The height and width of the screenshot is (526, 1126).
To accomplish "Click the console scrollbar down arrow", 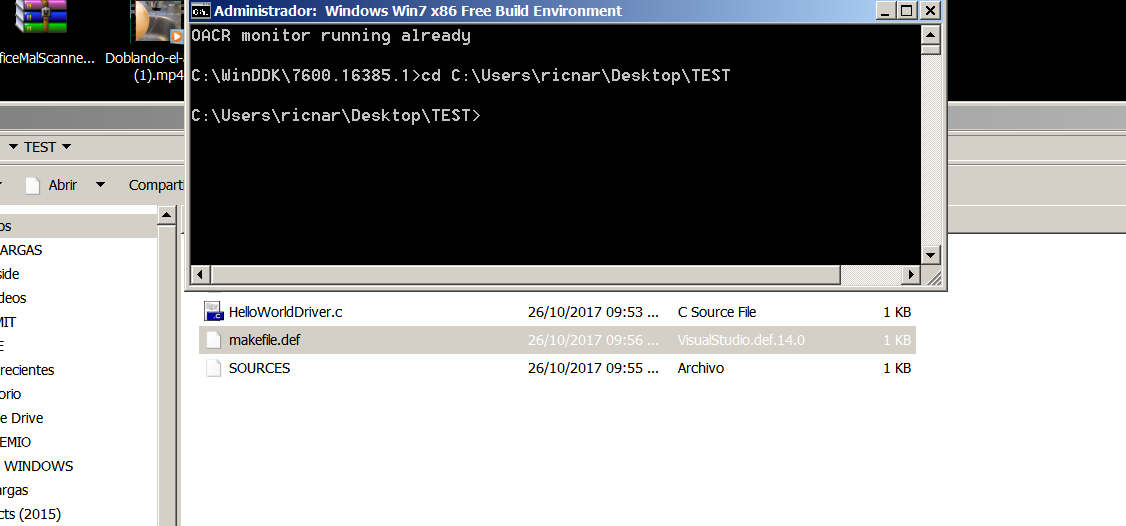I will point(931,255).
